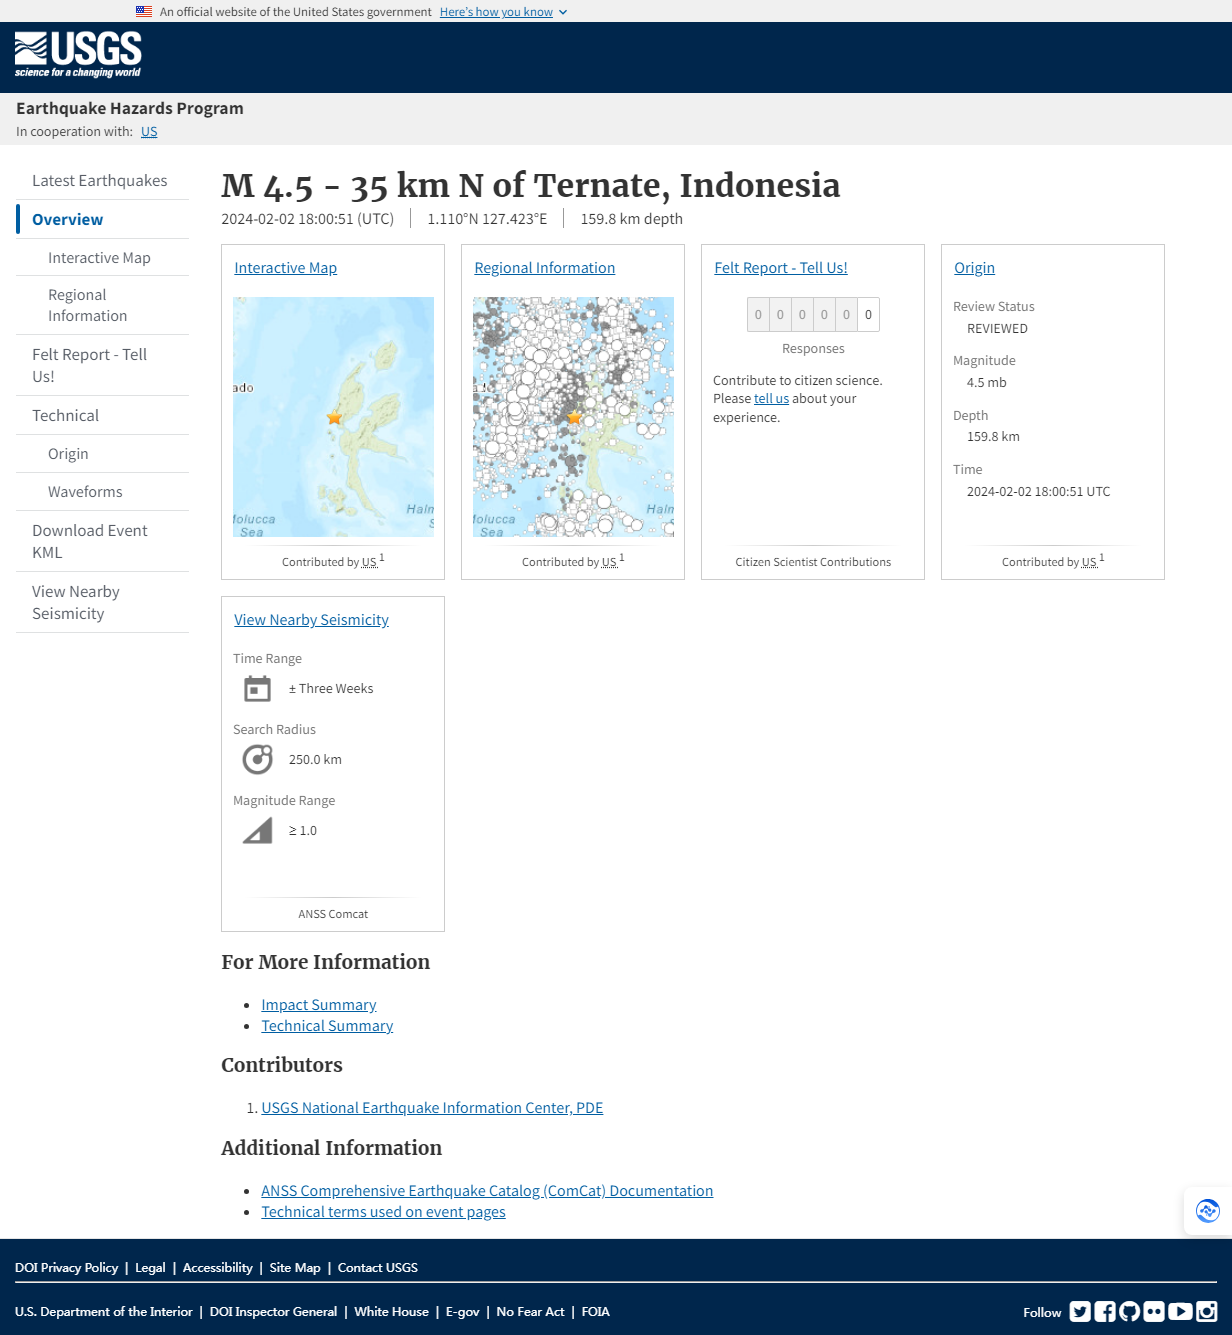Click the calendar Time Range icon
This screenshot has width=1232, height=1335.
coord(257,689)
